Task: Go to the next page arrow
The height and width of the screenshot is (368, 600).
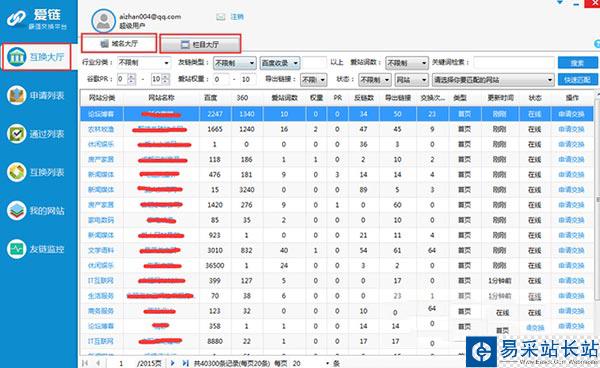Action: pyautogui.click(x=172, y=363)
